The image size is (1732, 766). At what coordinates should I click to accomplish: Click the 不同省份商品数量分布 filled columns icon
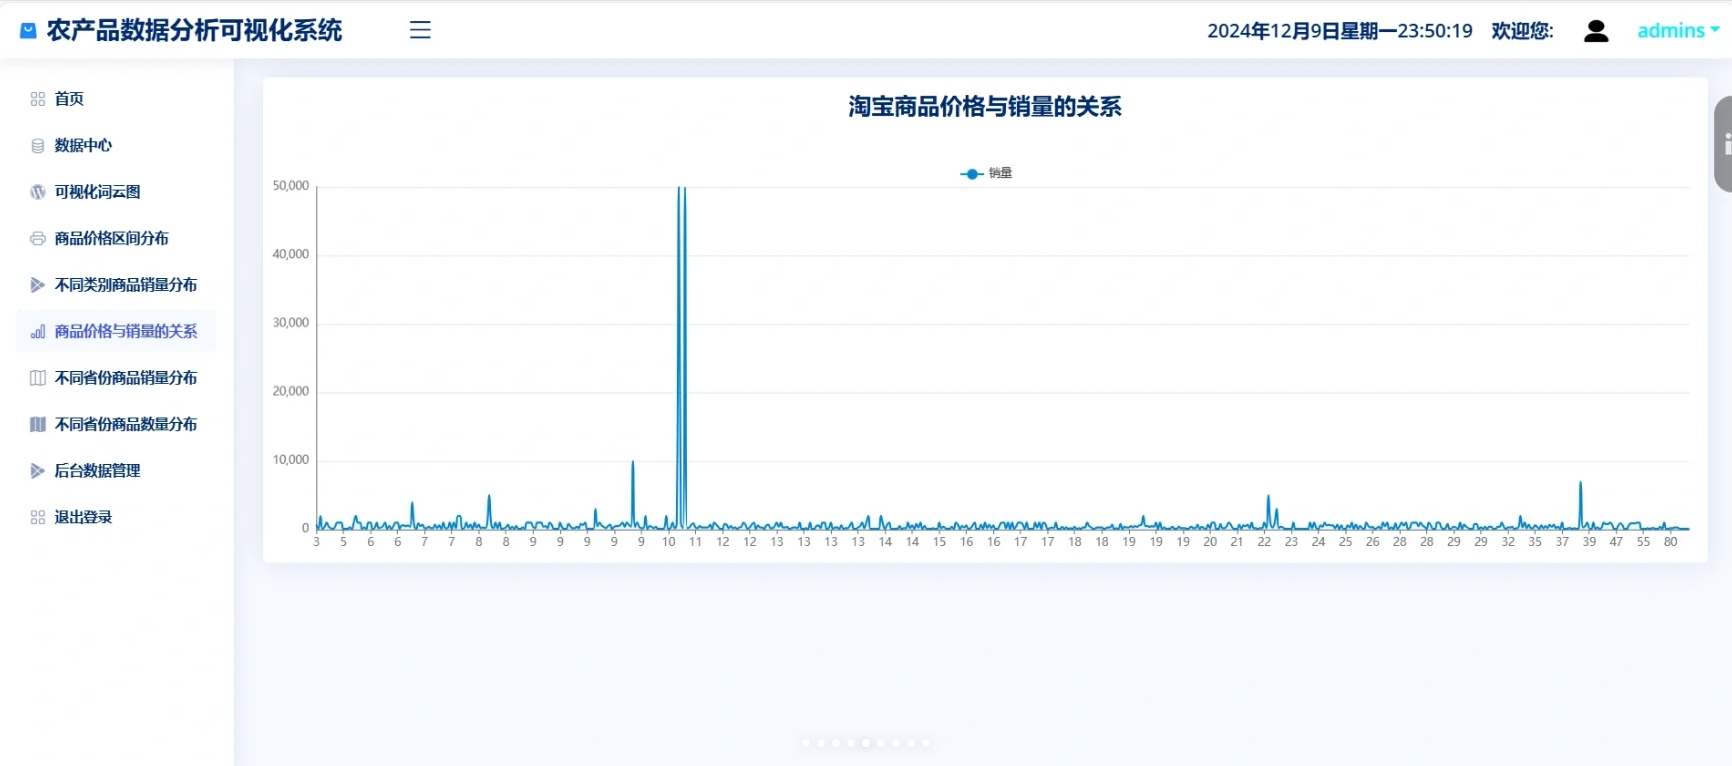(38, 425)
